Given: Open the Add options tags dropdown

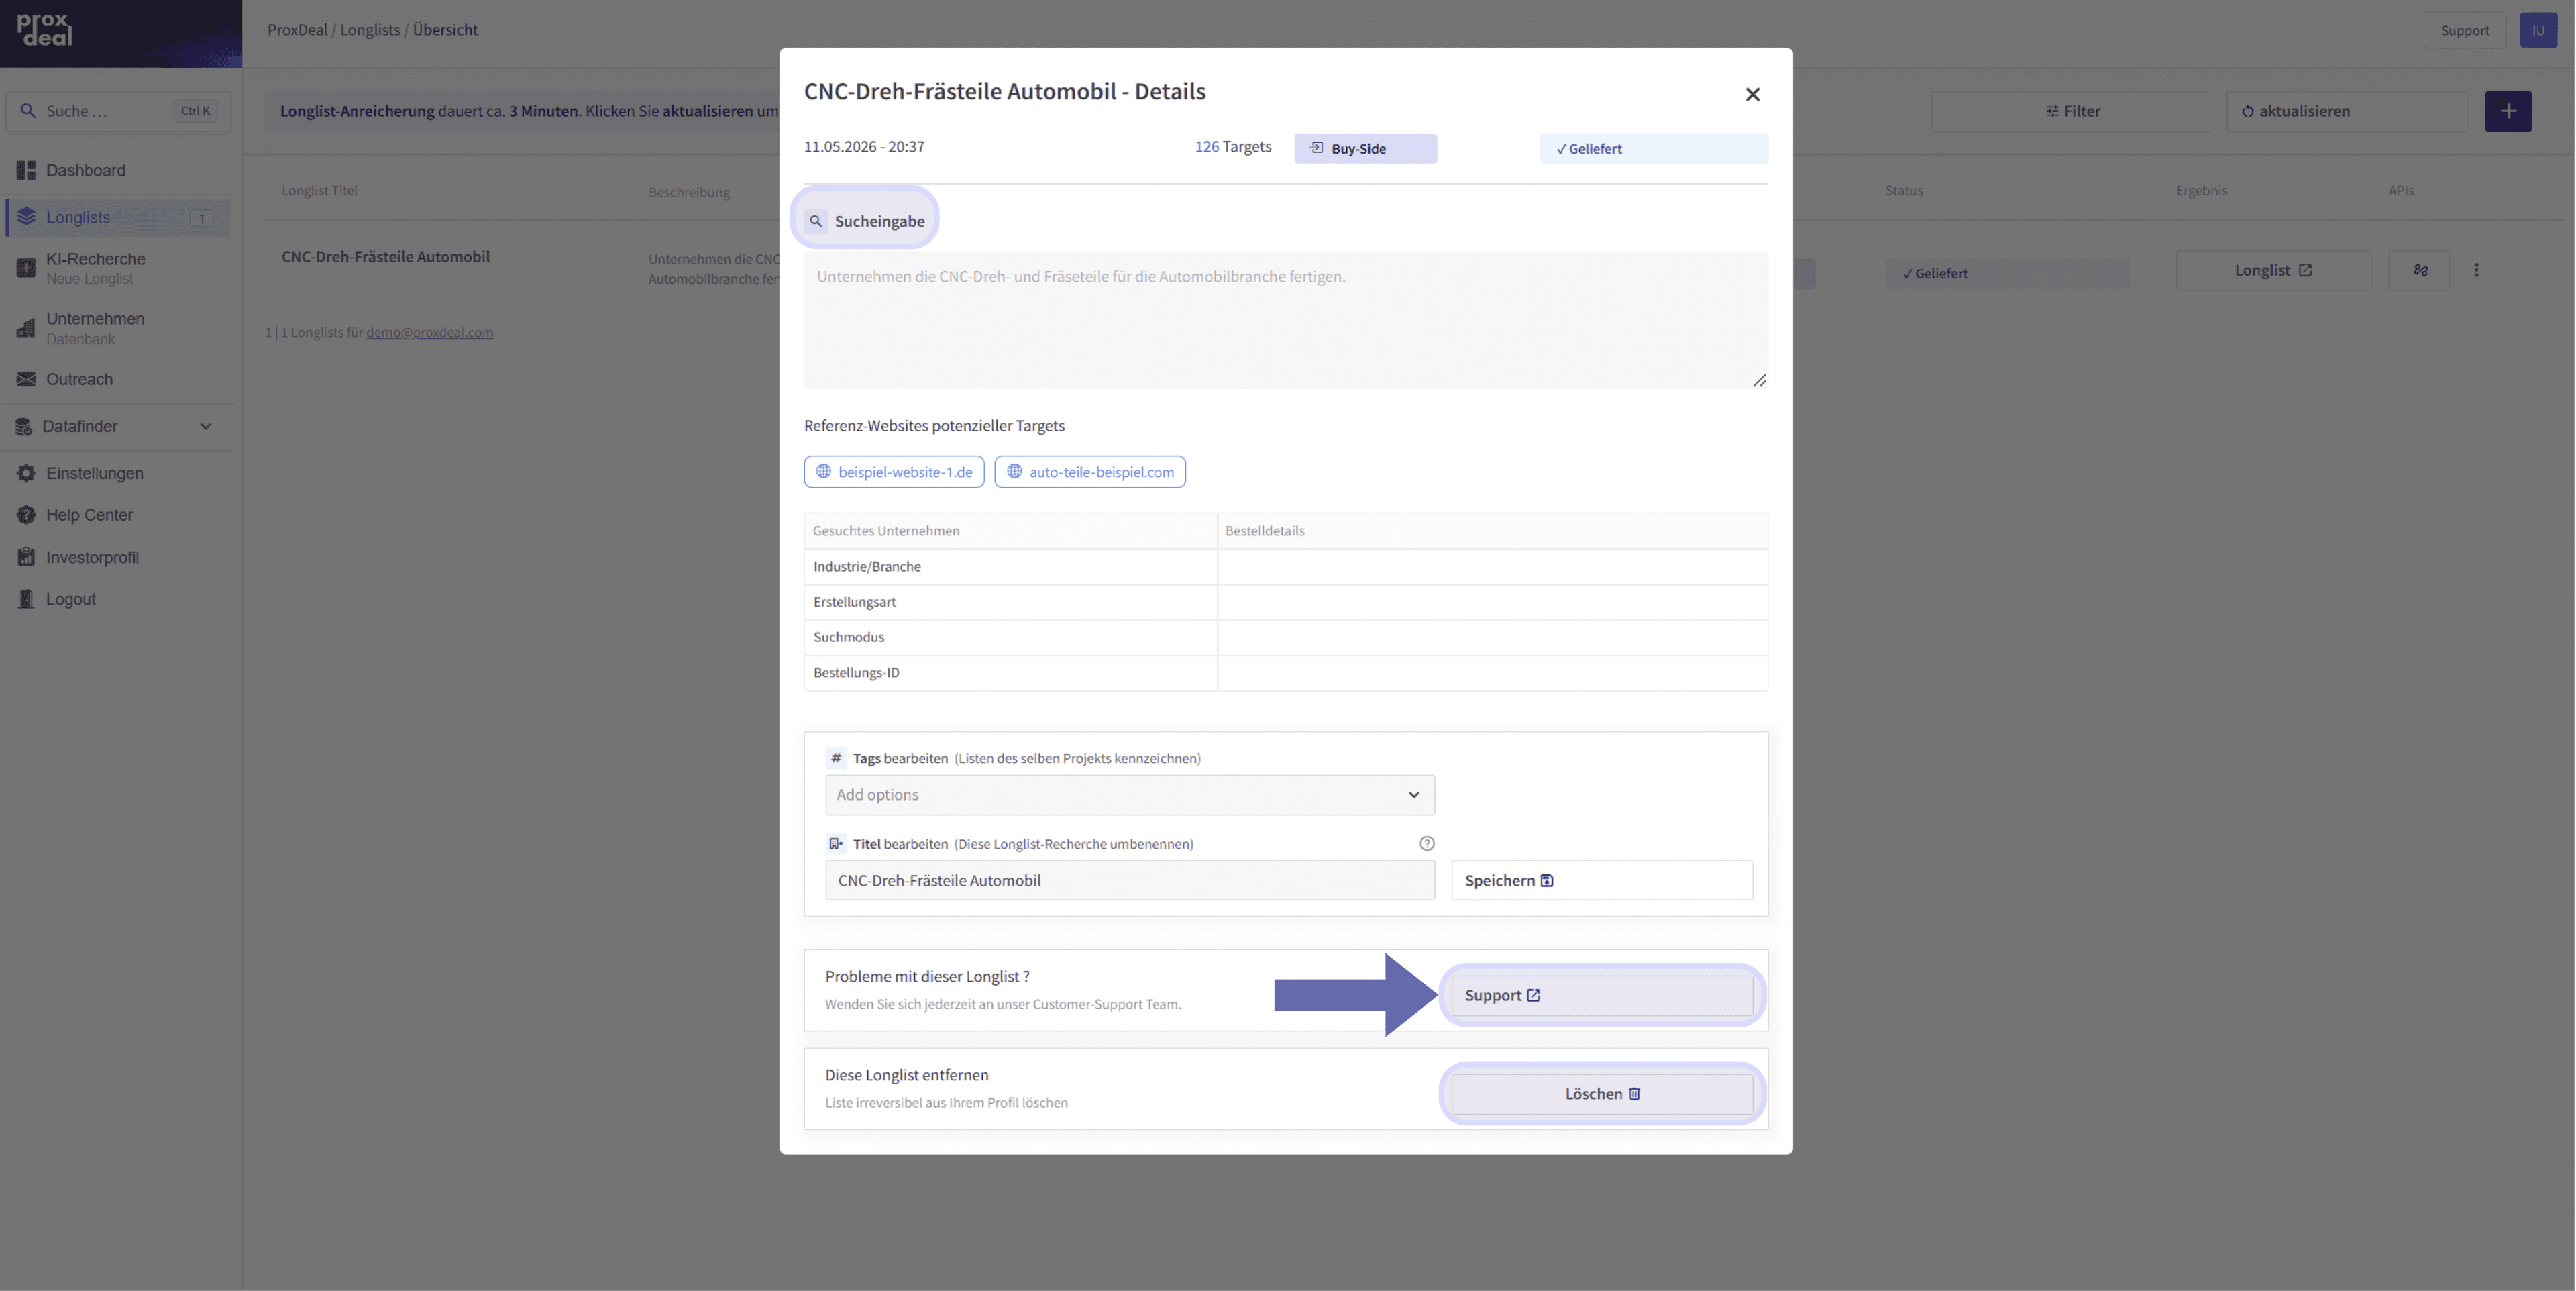Looking at the screenshot, I should tap(1129, 794).
